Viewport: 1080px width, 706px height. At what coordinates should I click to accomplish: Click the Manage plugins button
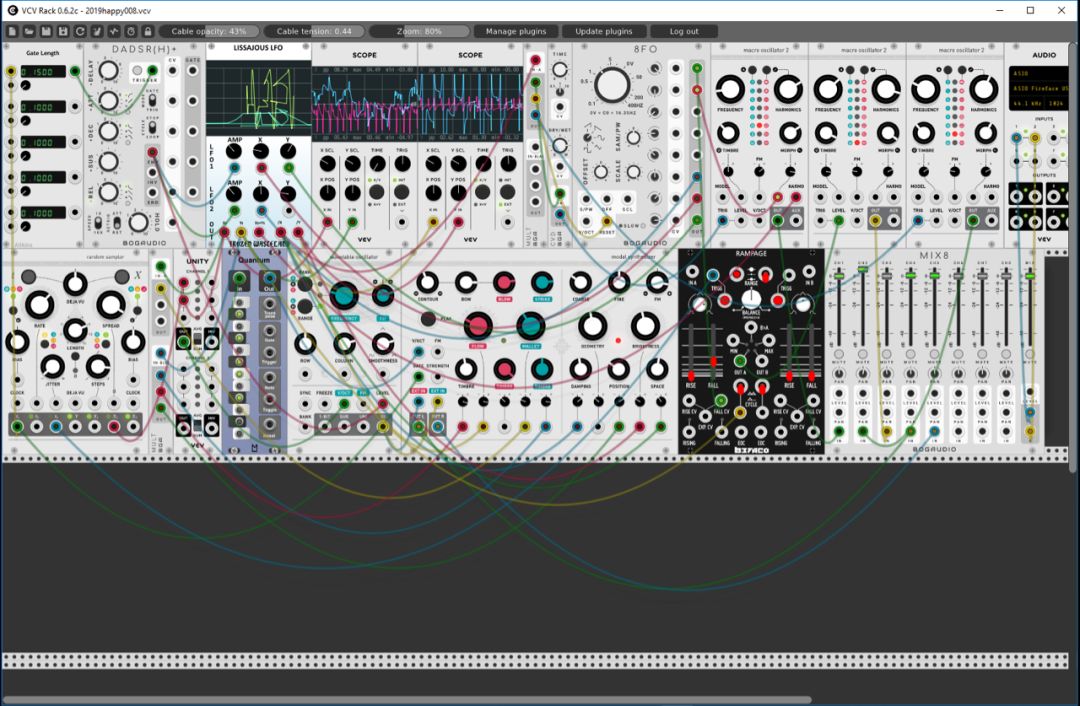(x=516, y=31)
